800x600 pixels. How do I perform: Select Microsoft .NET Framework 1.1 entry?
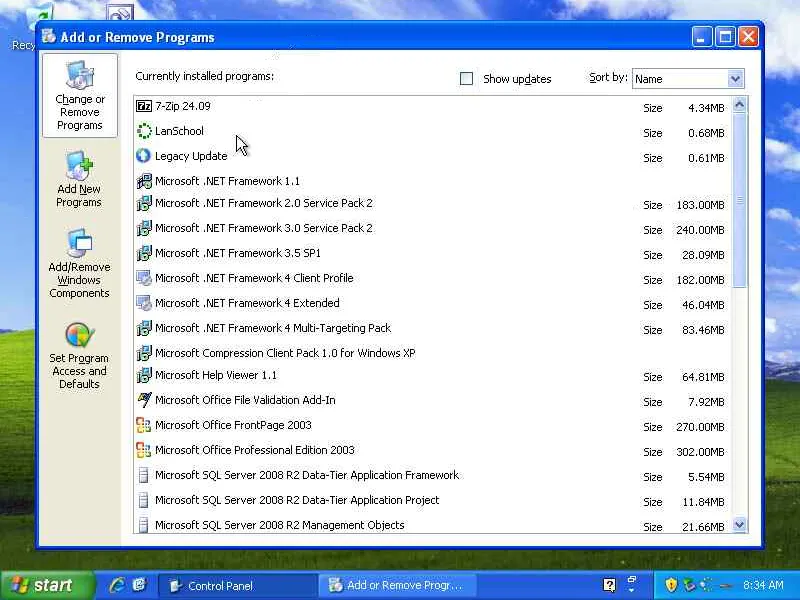tap(433, 181)
